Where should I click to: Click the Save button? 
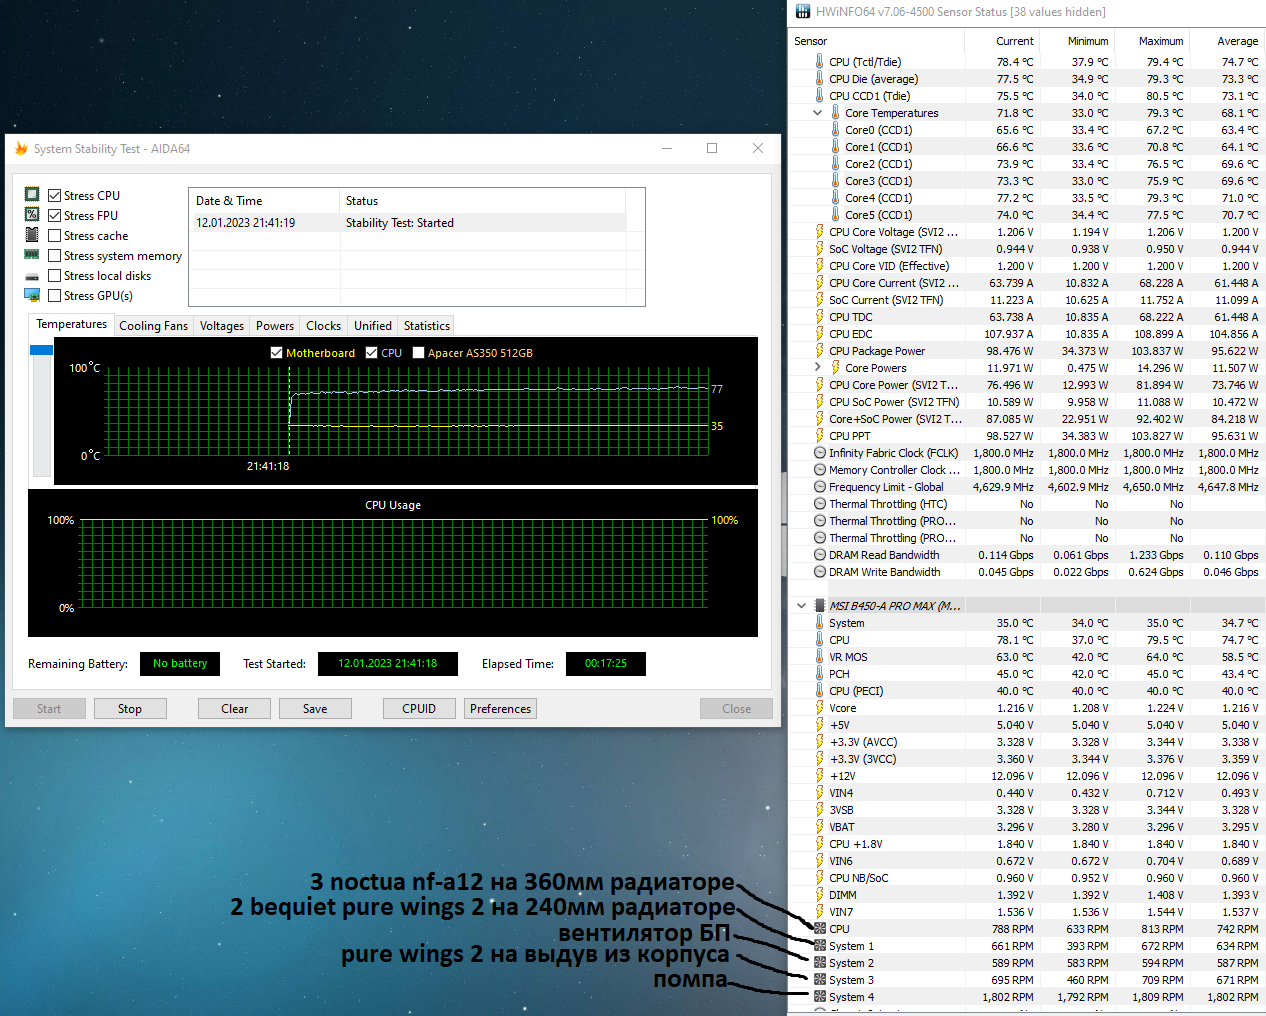[x=315, y=709]
